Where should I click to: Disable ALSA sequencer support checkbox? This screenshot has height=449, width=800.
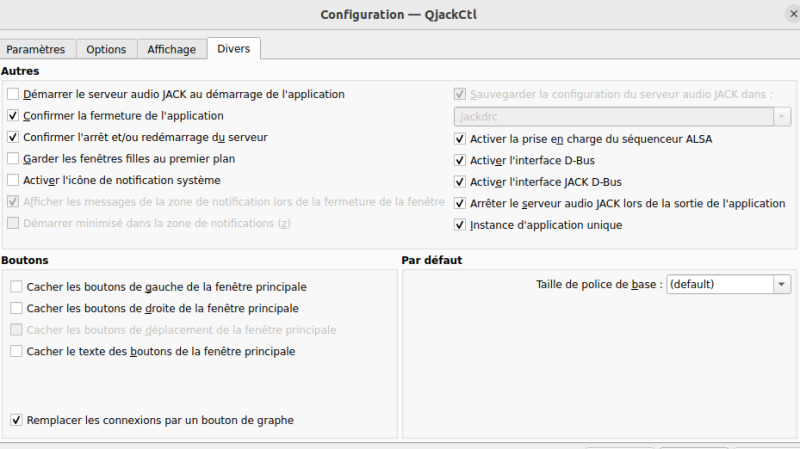tap(461, 139)
